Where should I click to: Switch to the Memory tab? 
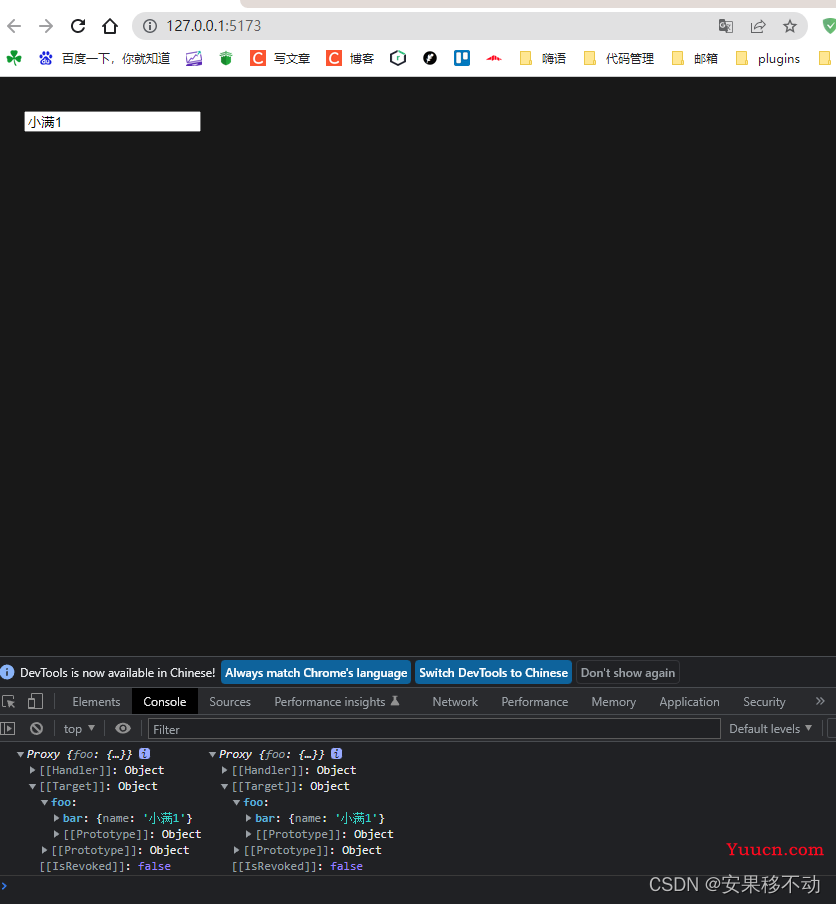point(613,702)
